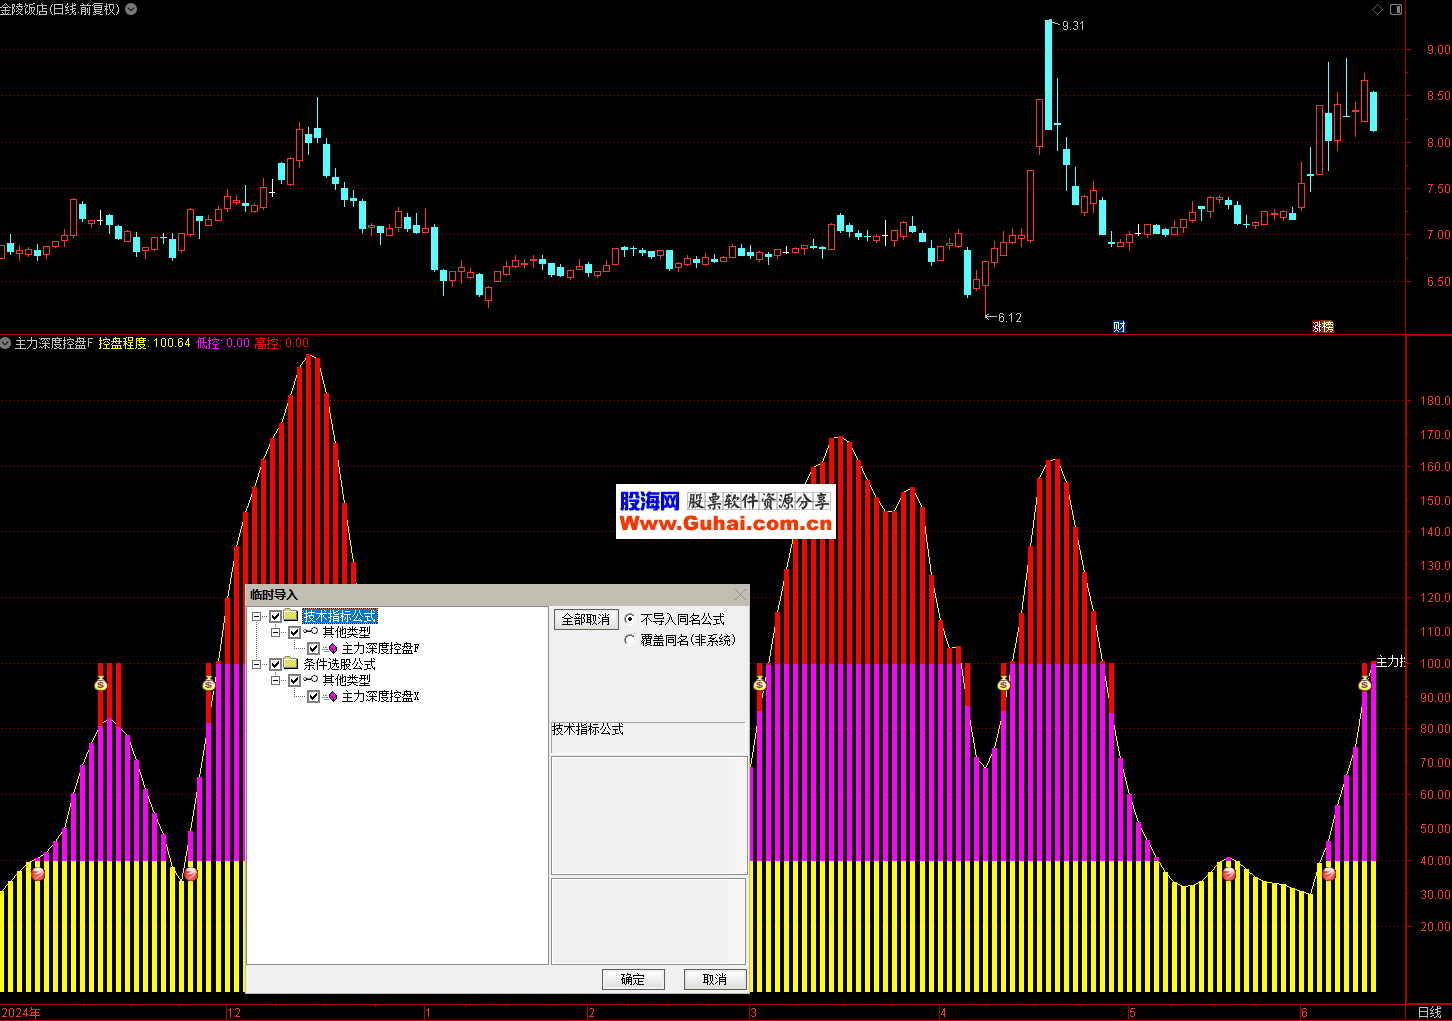The width and height of the screenshot is (1452, 1021).
Task: Click the diamond icon at chart top-right
Action: click(x=1377, y=9)
